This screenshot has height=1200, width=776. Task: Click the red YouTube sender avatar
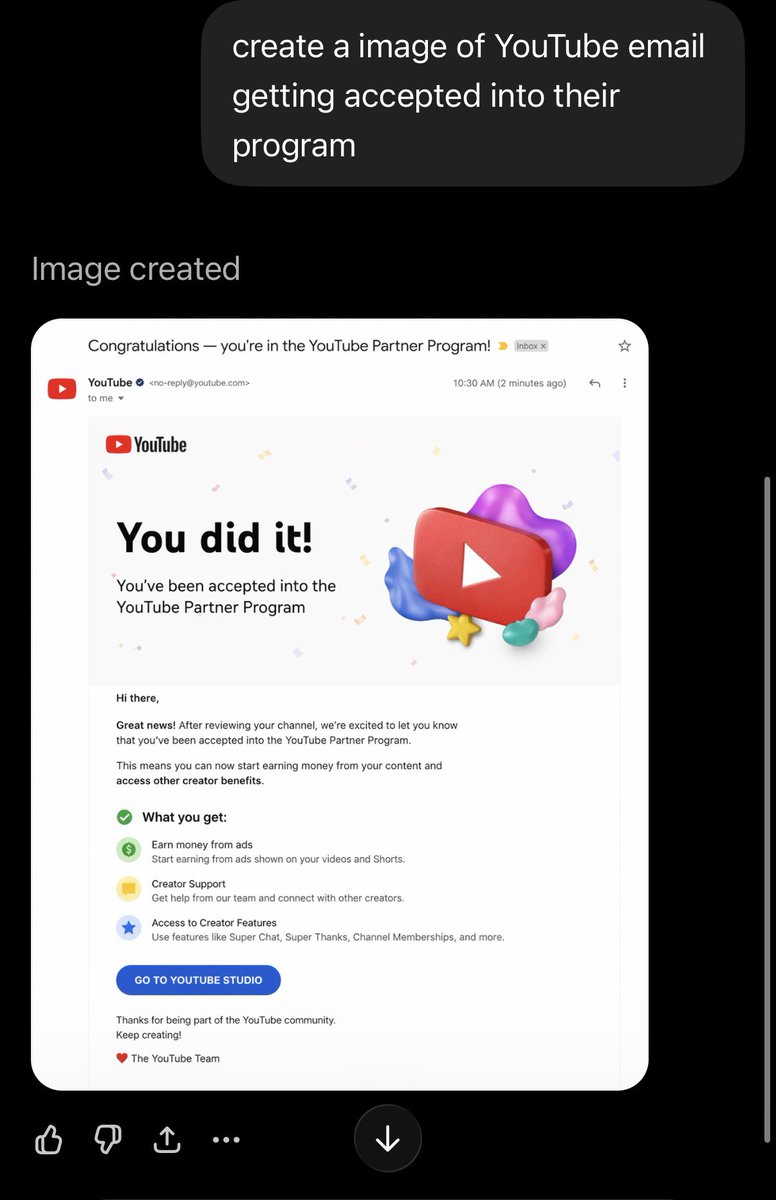pos(62,388)
